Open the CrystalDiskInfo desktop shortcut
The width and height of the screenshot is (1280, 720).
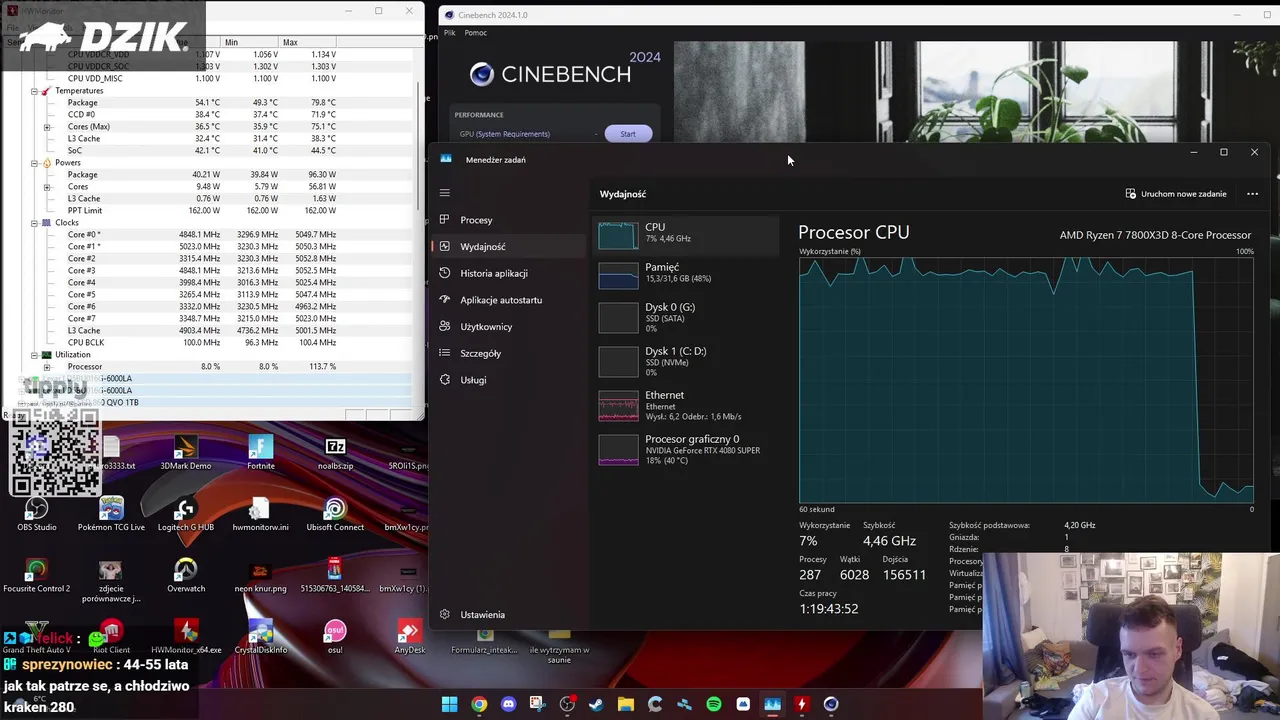point(261,637)
